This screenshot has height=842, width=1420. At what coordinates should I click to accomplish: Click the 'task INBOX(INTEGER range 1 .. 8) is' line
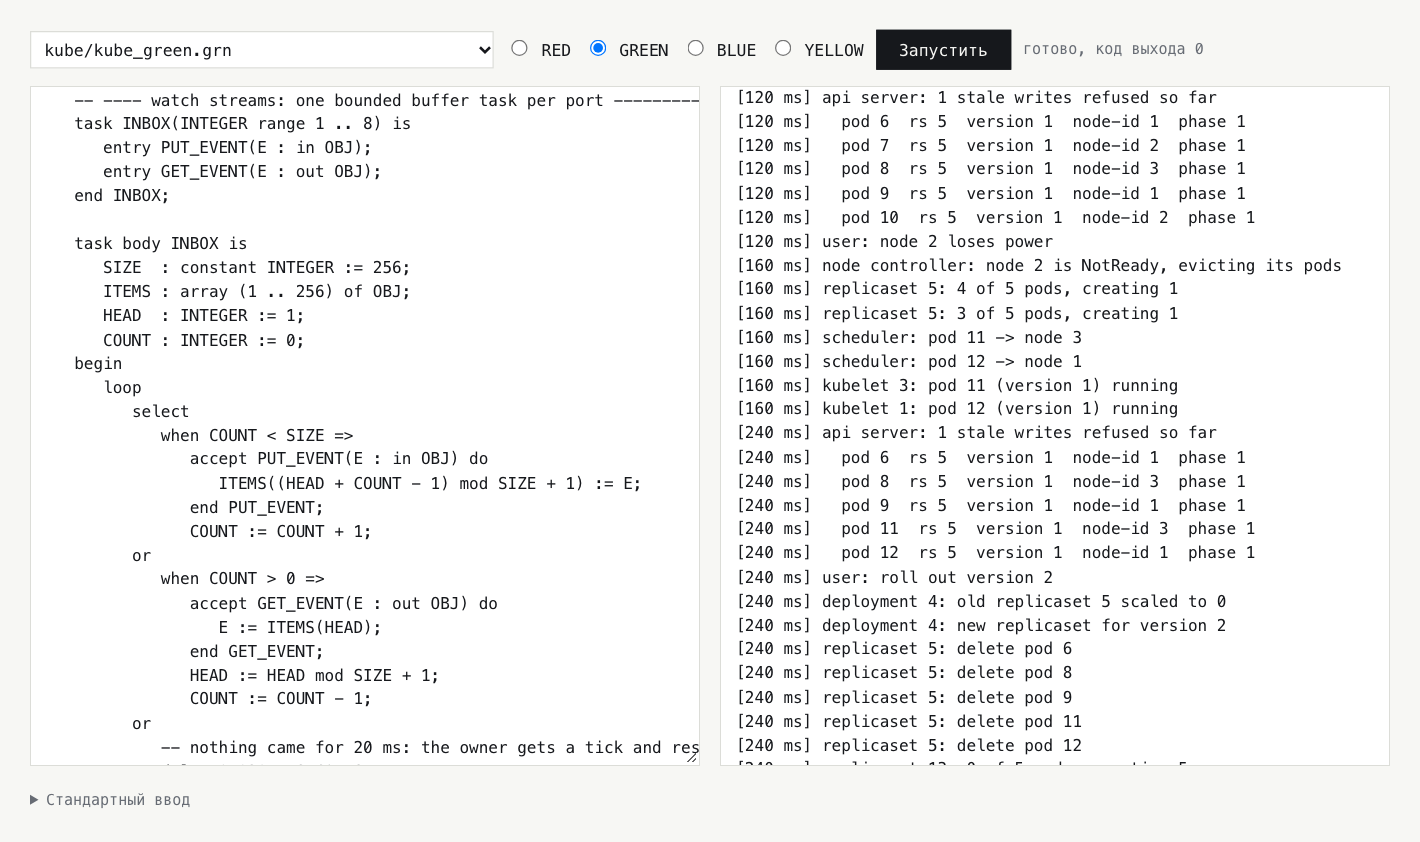(242, 124)
